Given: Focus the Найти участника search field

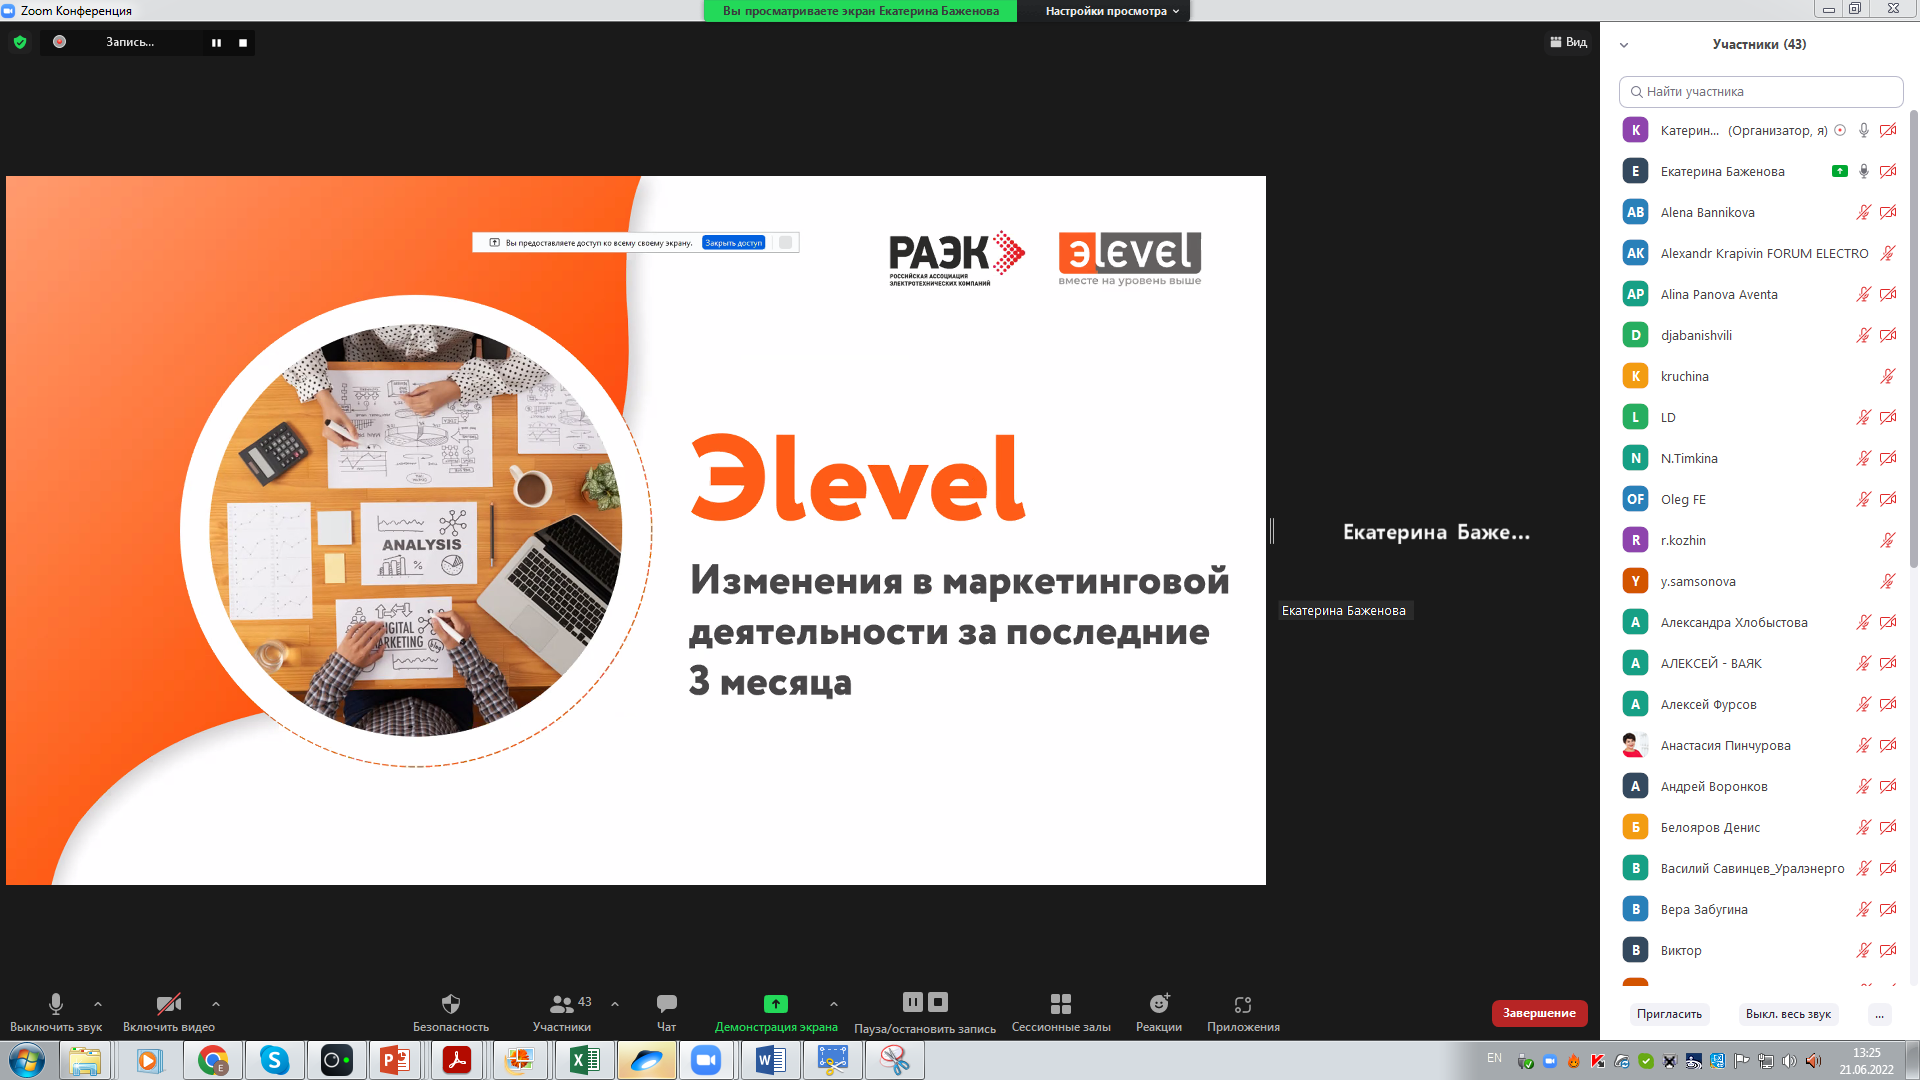Looking at the screenshot, I should pyautogui.click(x=1760, y=91).
